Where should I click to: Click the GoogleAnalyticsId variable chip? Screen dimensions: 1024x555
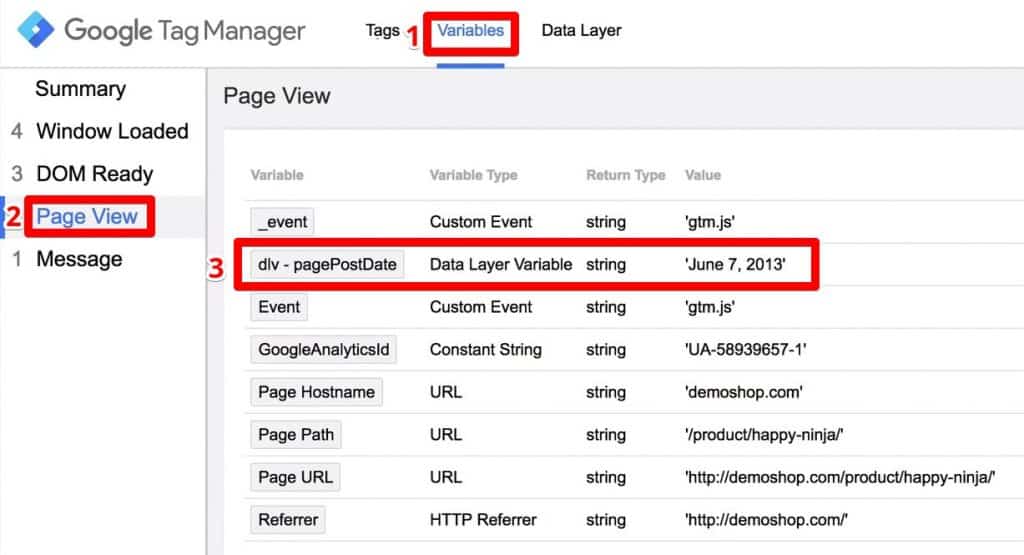323,349
